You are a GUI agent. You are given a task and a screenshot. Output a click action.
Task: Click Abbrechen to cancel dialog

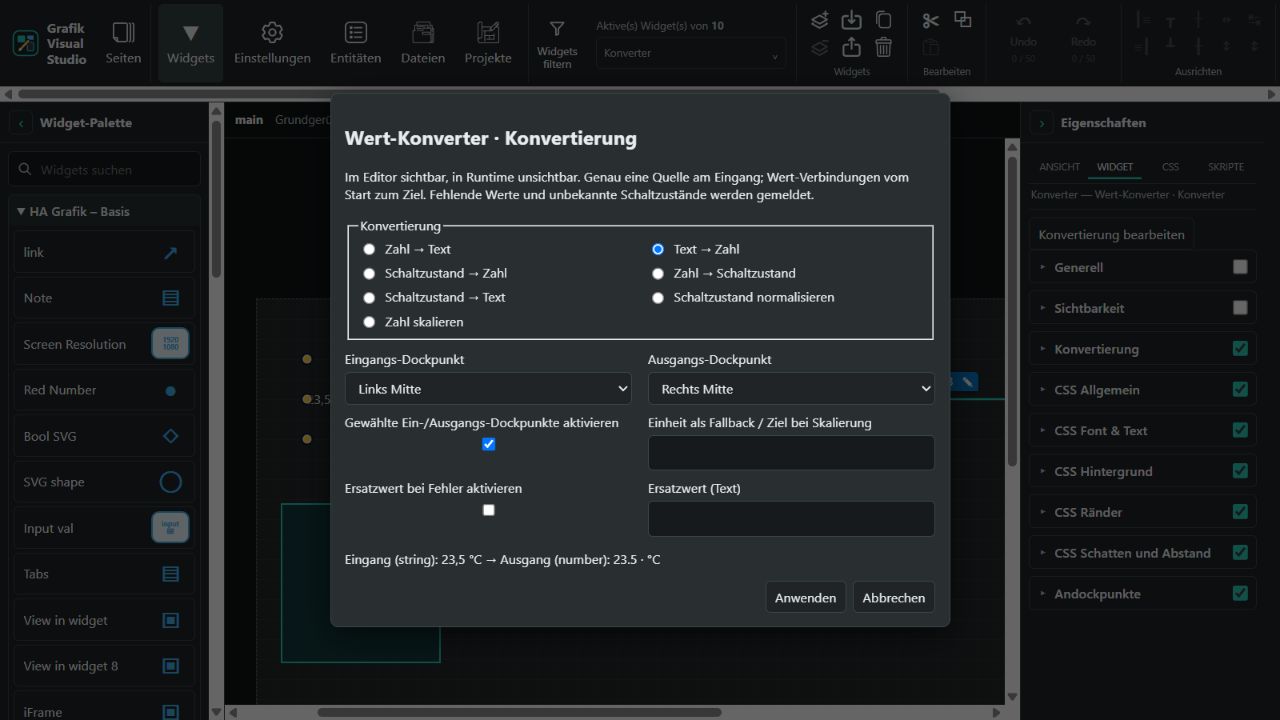coord(894,598)
